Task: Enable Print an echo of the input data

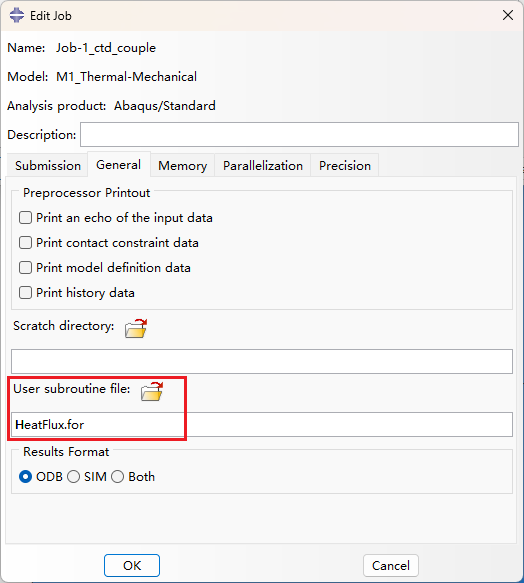Action: point(25,218)
